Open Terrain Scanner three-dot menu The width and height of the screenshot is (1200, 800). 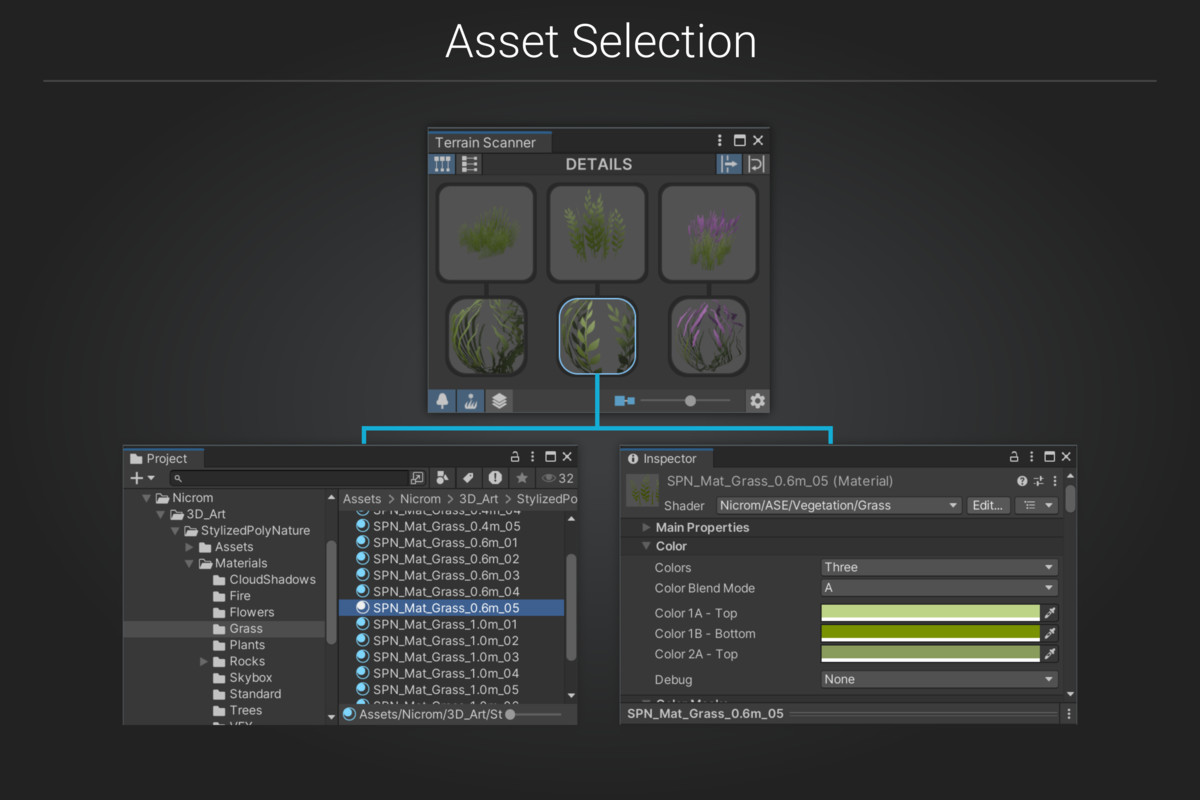coord(719,141)
